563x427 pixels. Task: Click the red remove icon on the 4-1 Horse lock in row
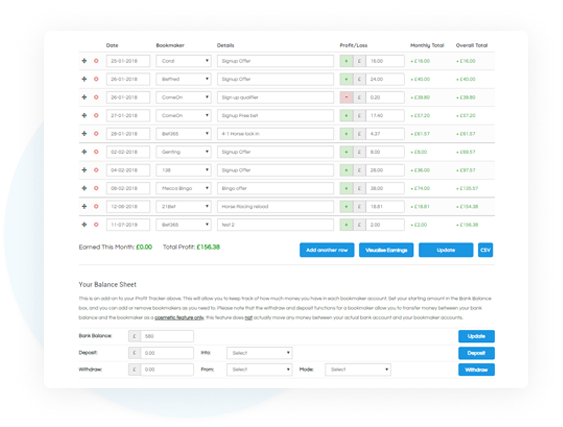(96, 134)
